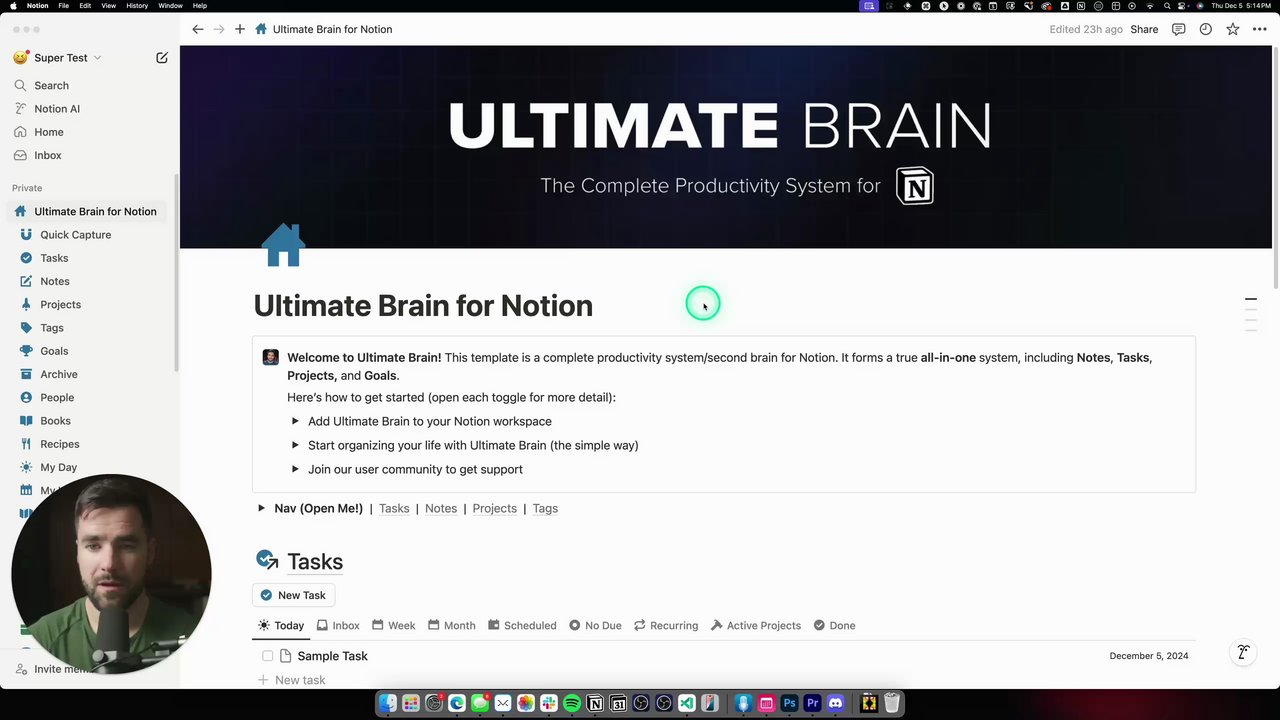Open the Super Test workspace switcher
This screenshot has height=720, width=1280.
tap(58, 58)
